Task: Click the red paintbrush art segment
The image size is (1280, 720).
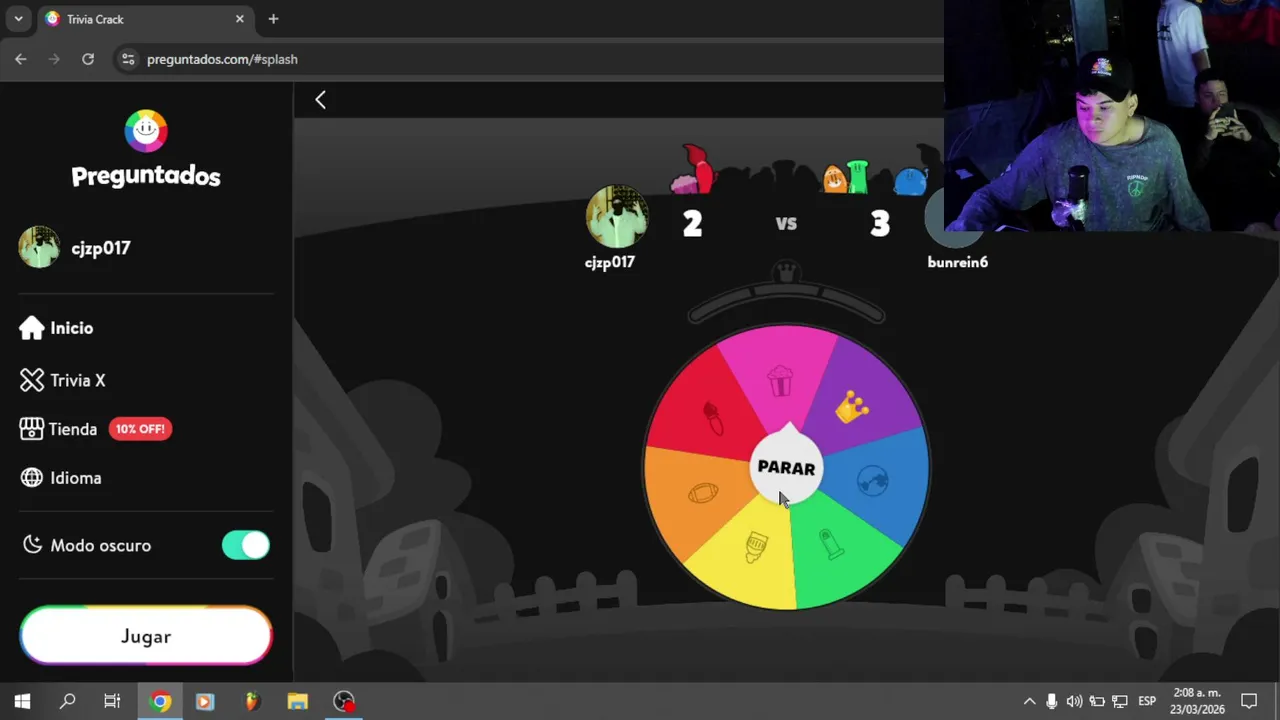Action: (x=712, y=418)
